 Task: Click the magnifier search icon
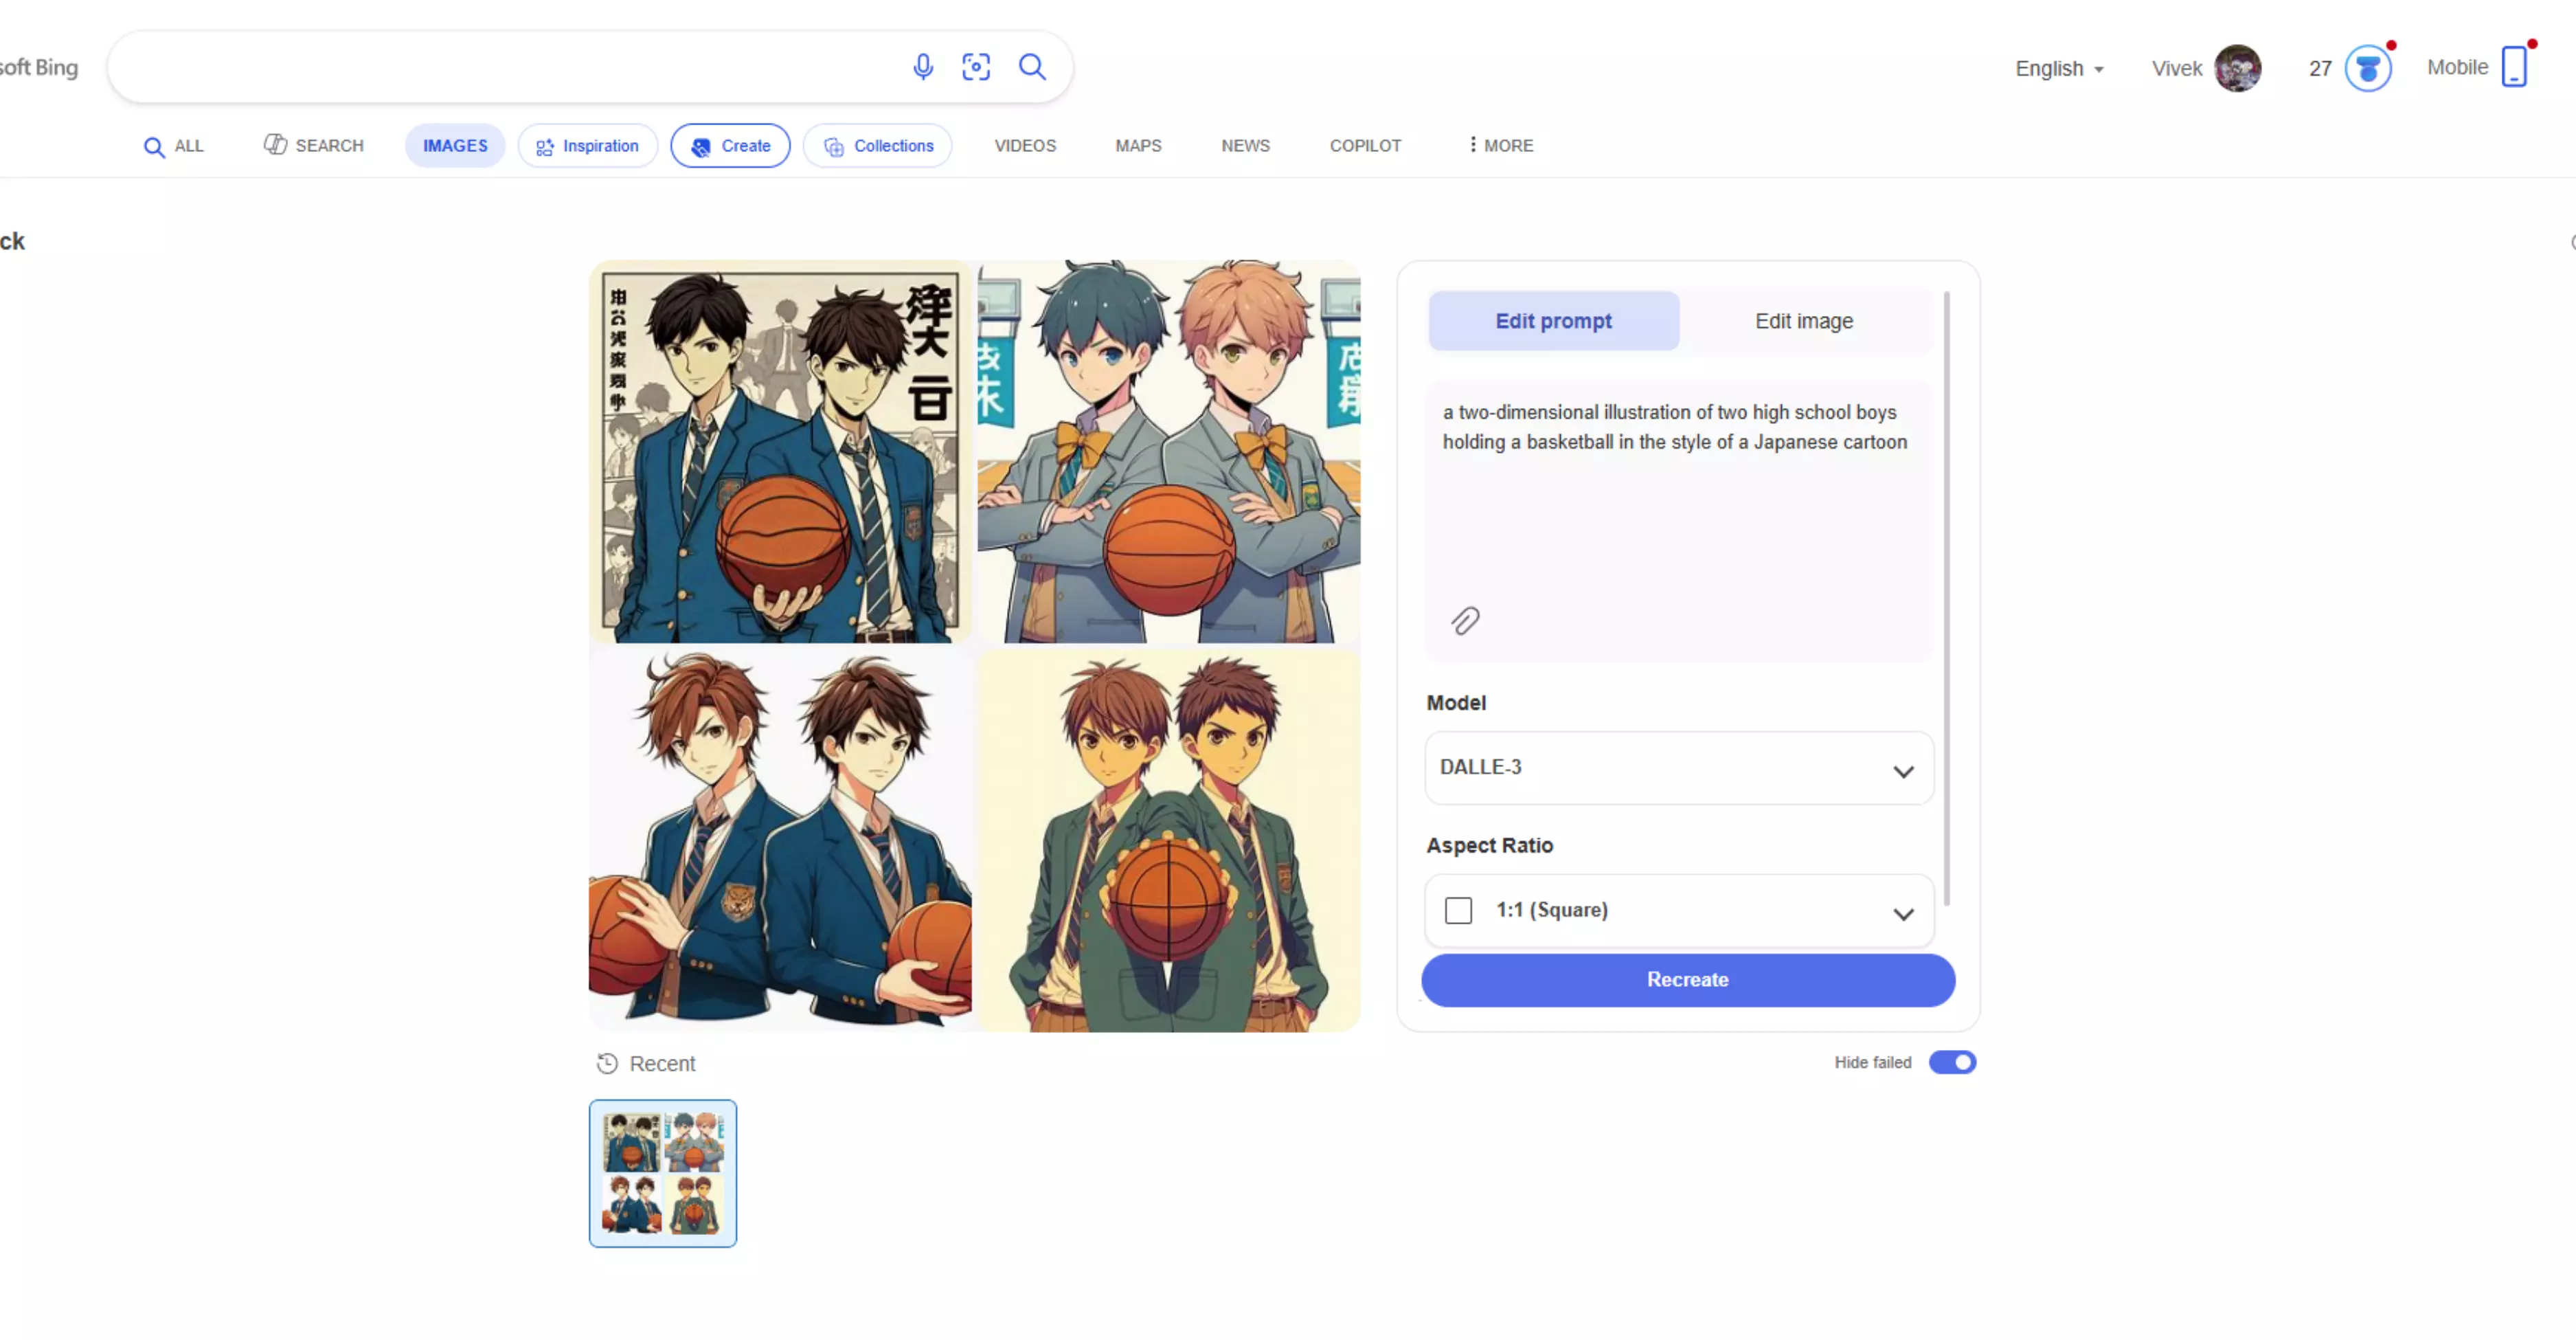(1032, 67)
